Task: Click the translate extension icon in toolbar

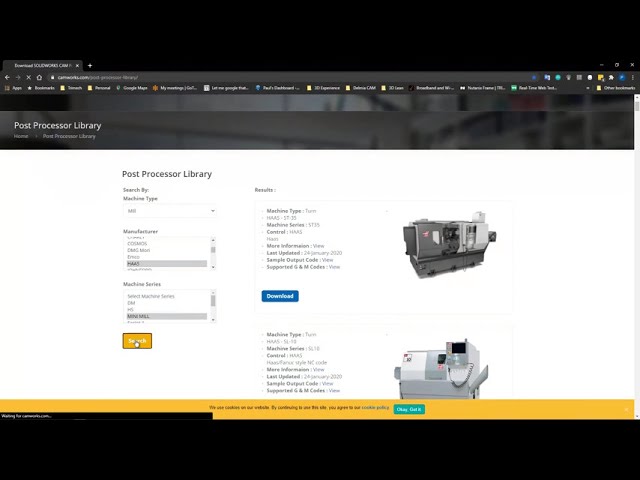Action: pos(547,77)
